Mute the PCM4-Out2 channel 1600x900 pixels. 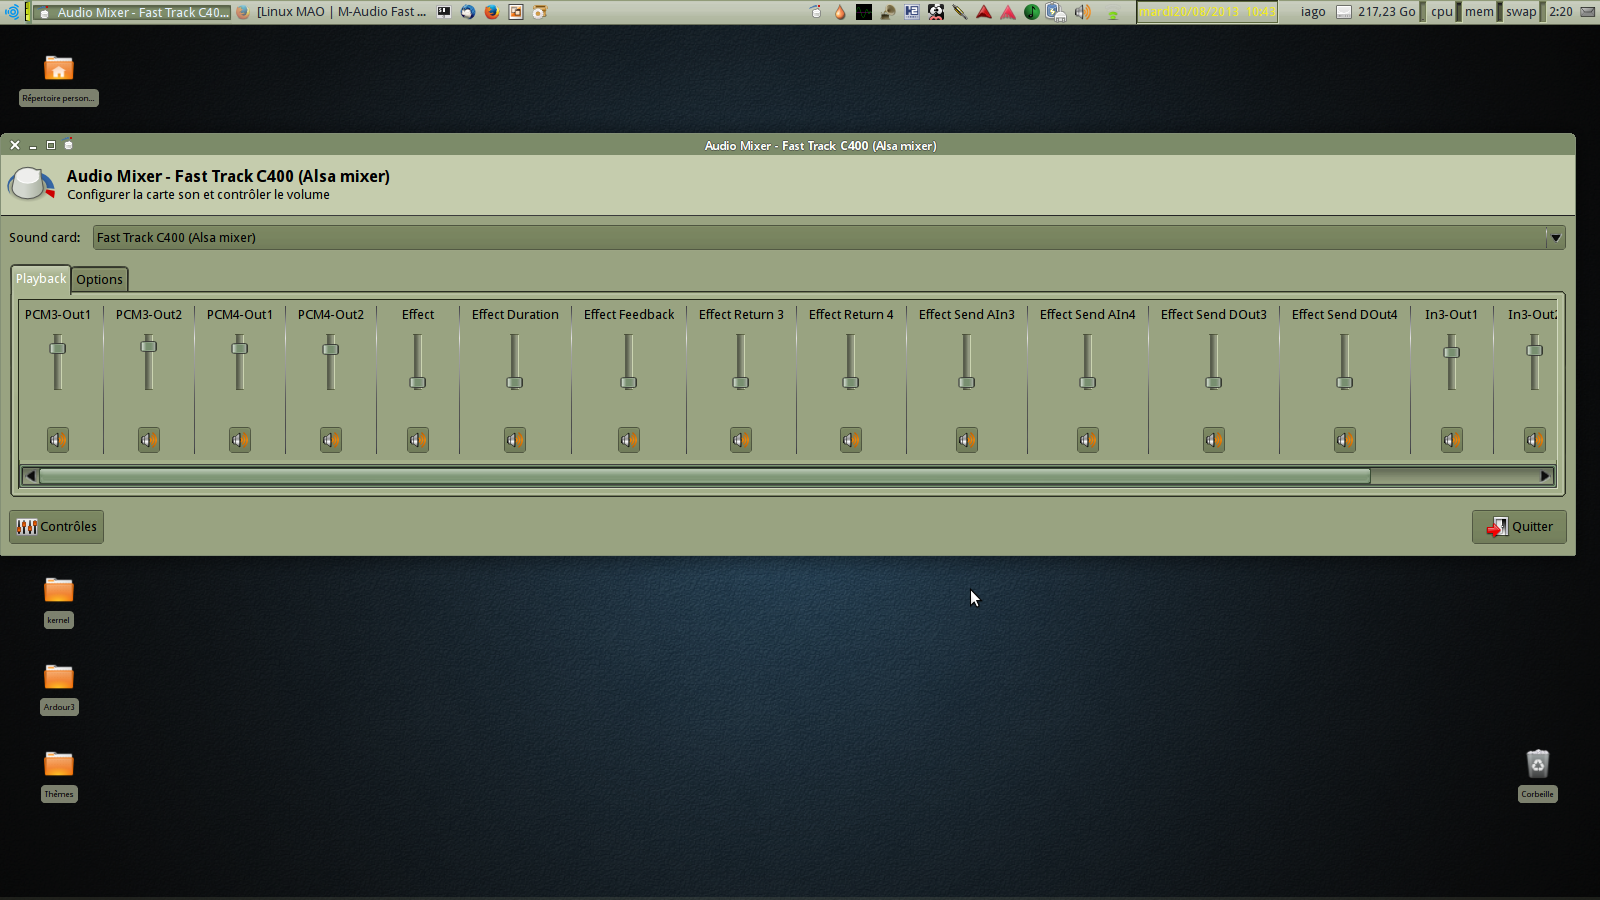coord(331,440)
